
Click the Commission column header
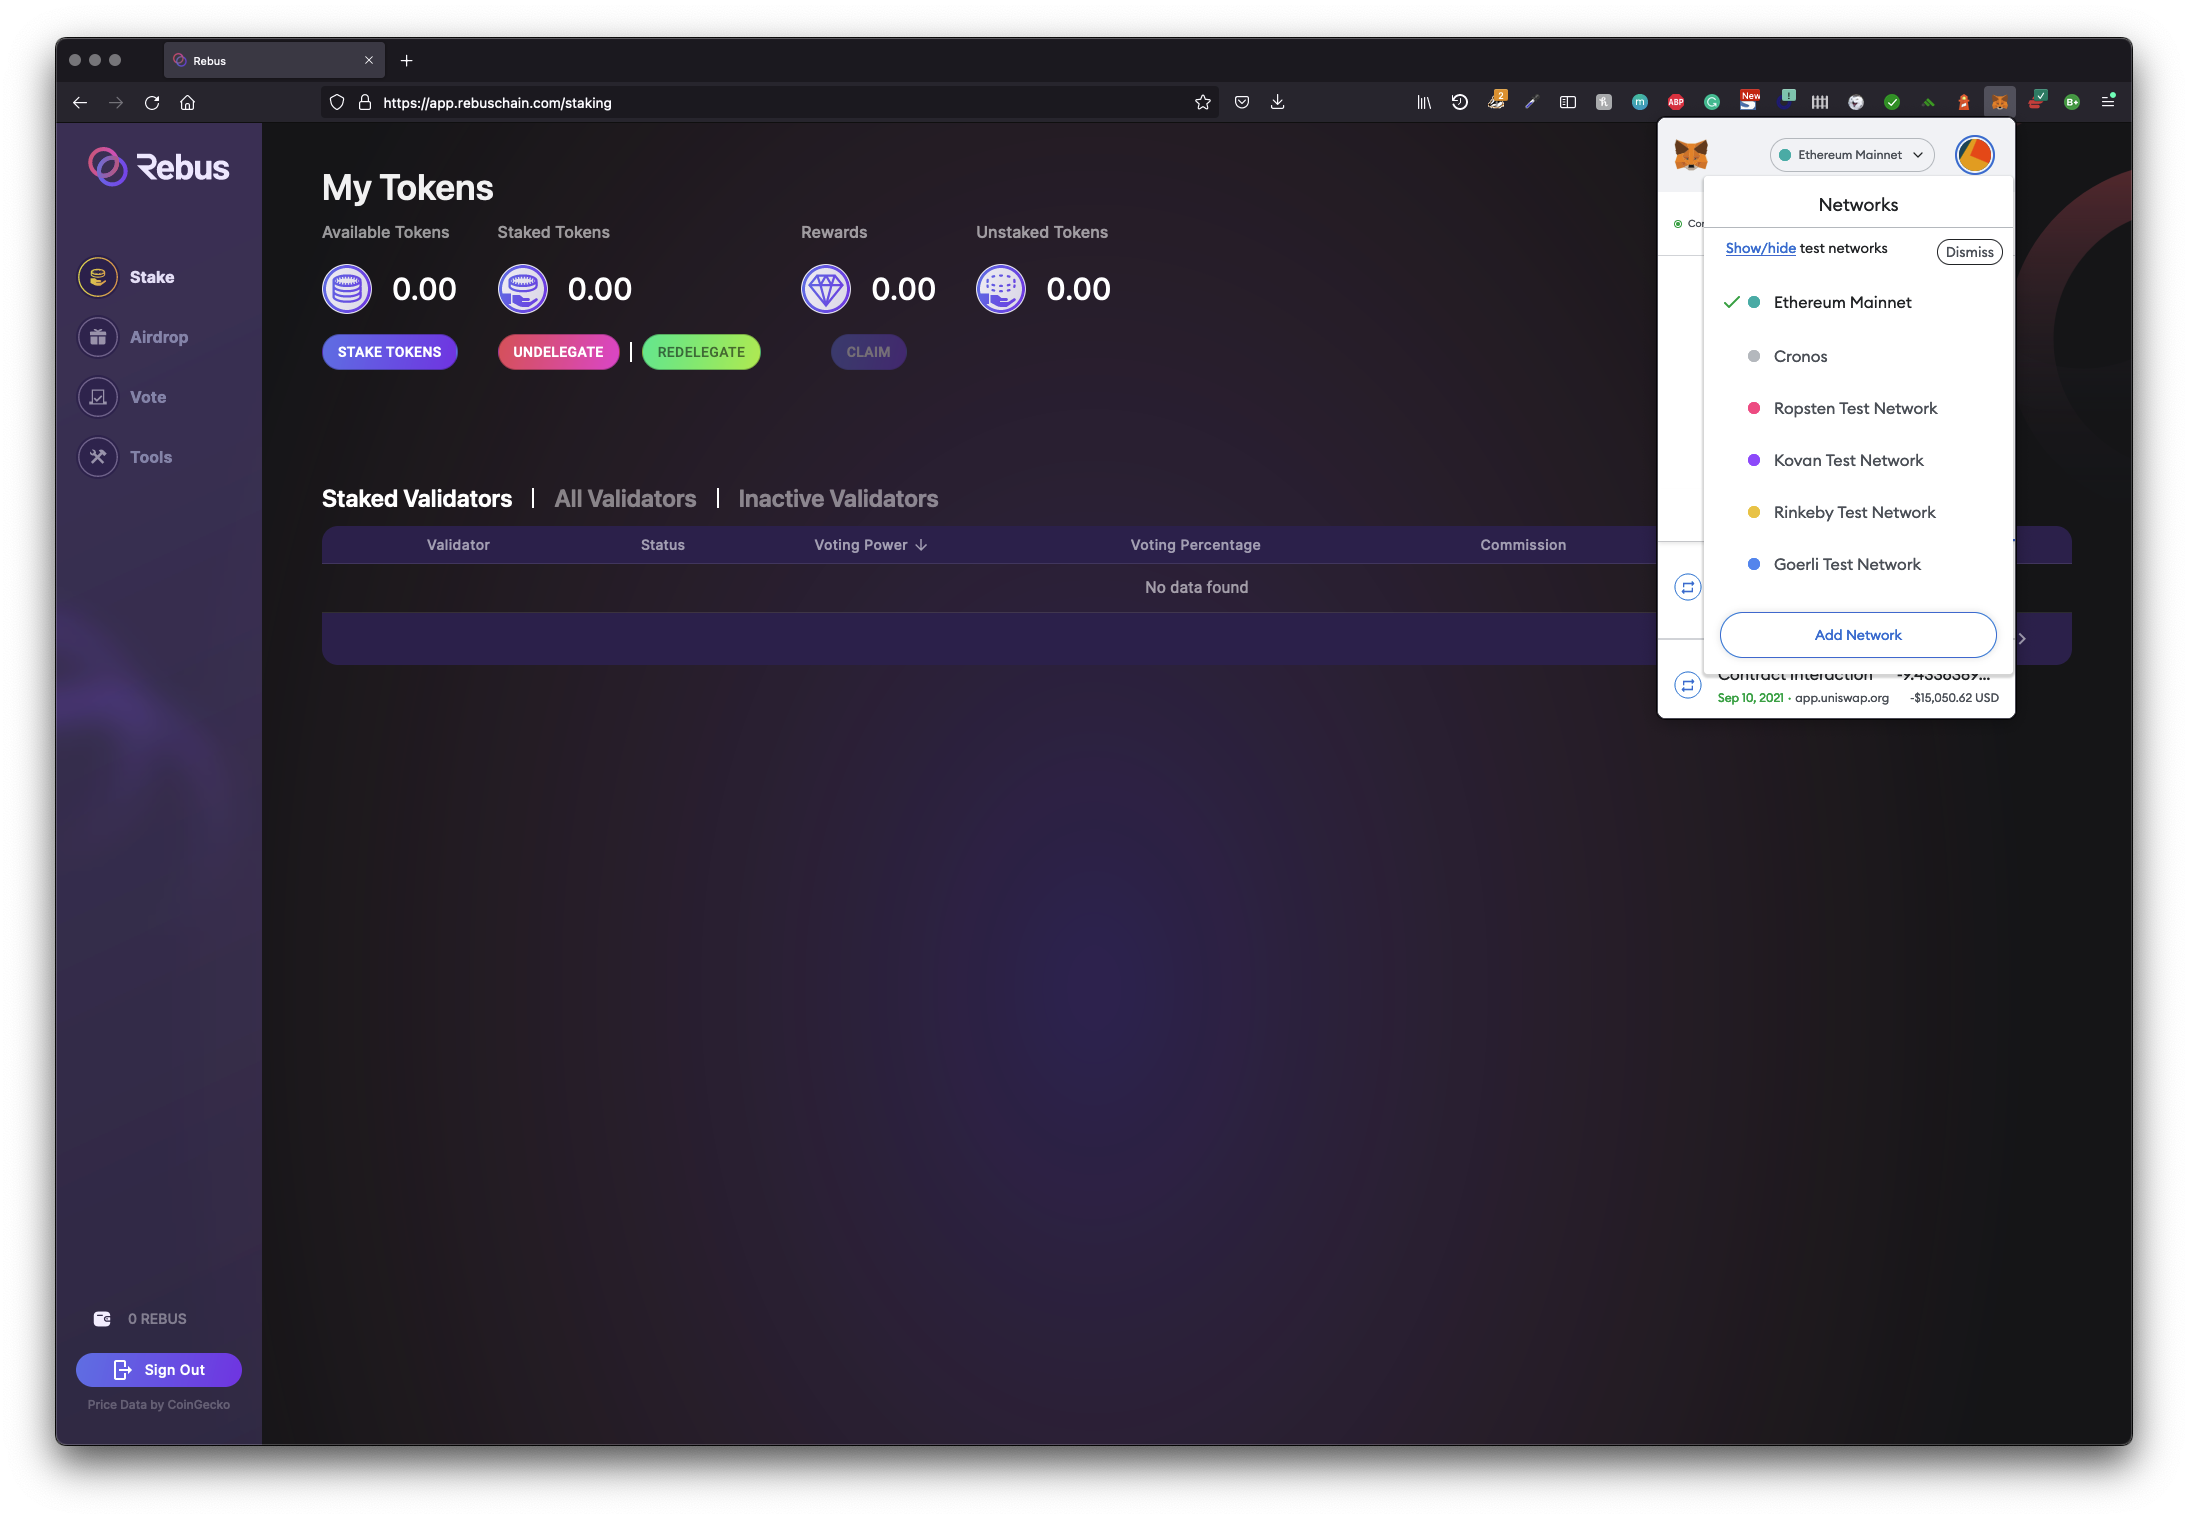(x=1523, y=545)
